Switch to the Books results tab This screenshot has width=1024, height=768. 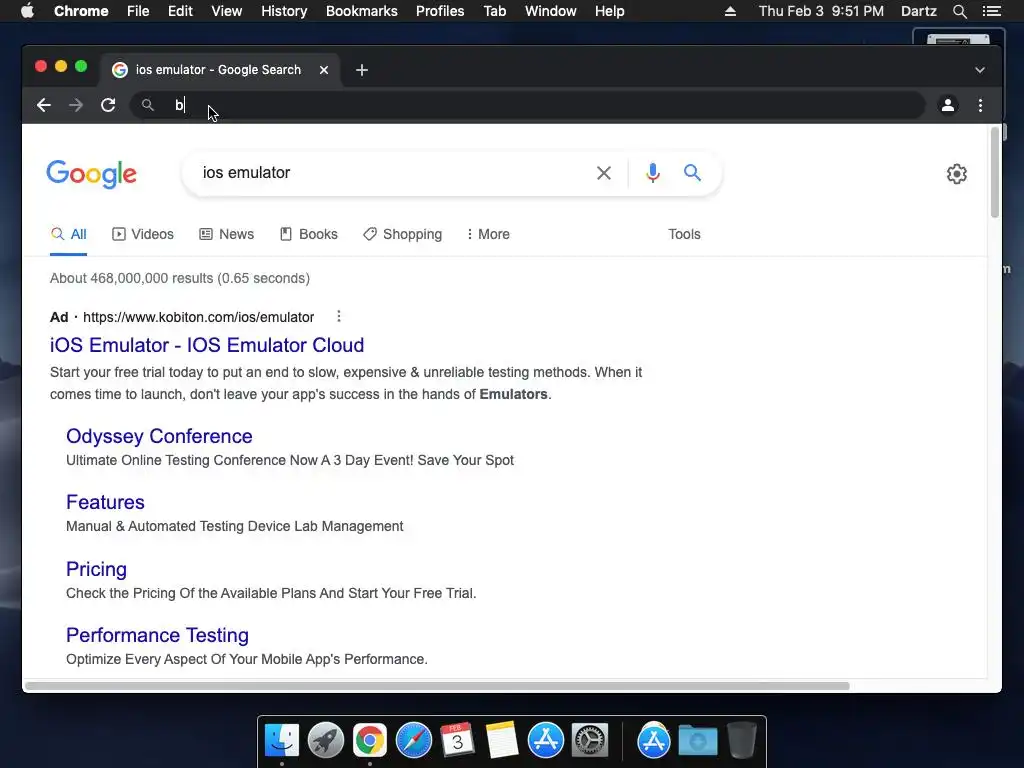(x=309, y=234)
